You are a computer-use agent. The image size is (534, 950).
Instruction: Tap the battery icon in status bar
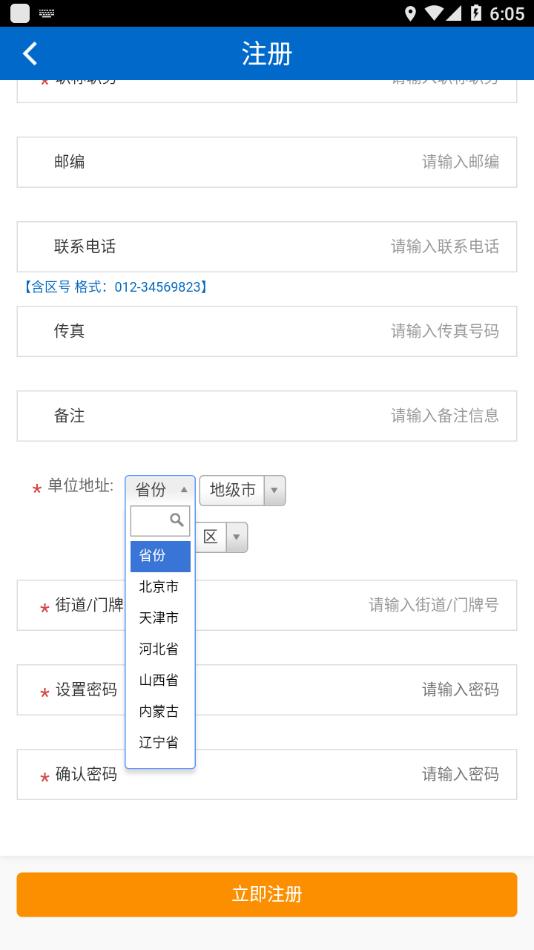[476, 13]
